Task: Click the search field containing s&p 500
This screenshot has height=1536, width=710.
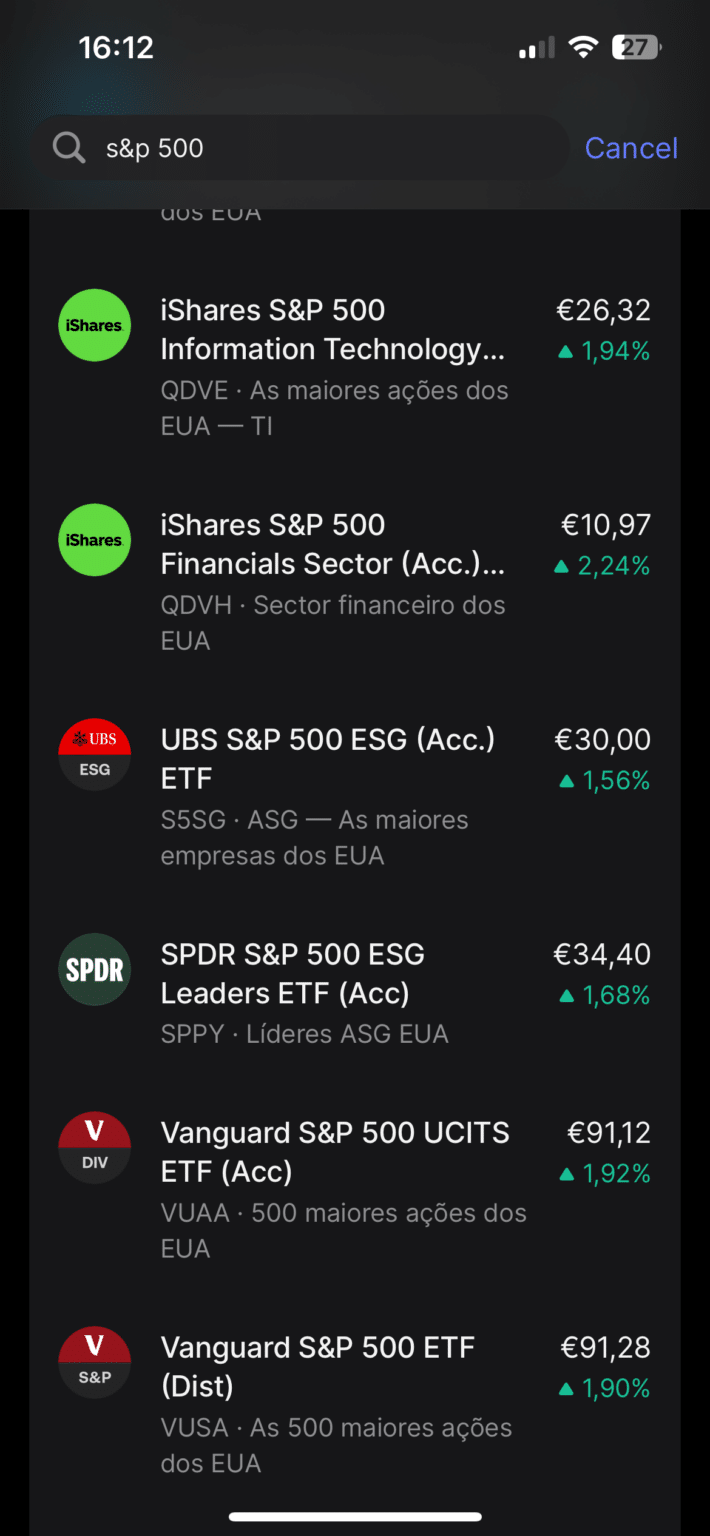Action: point(300,147)
